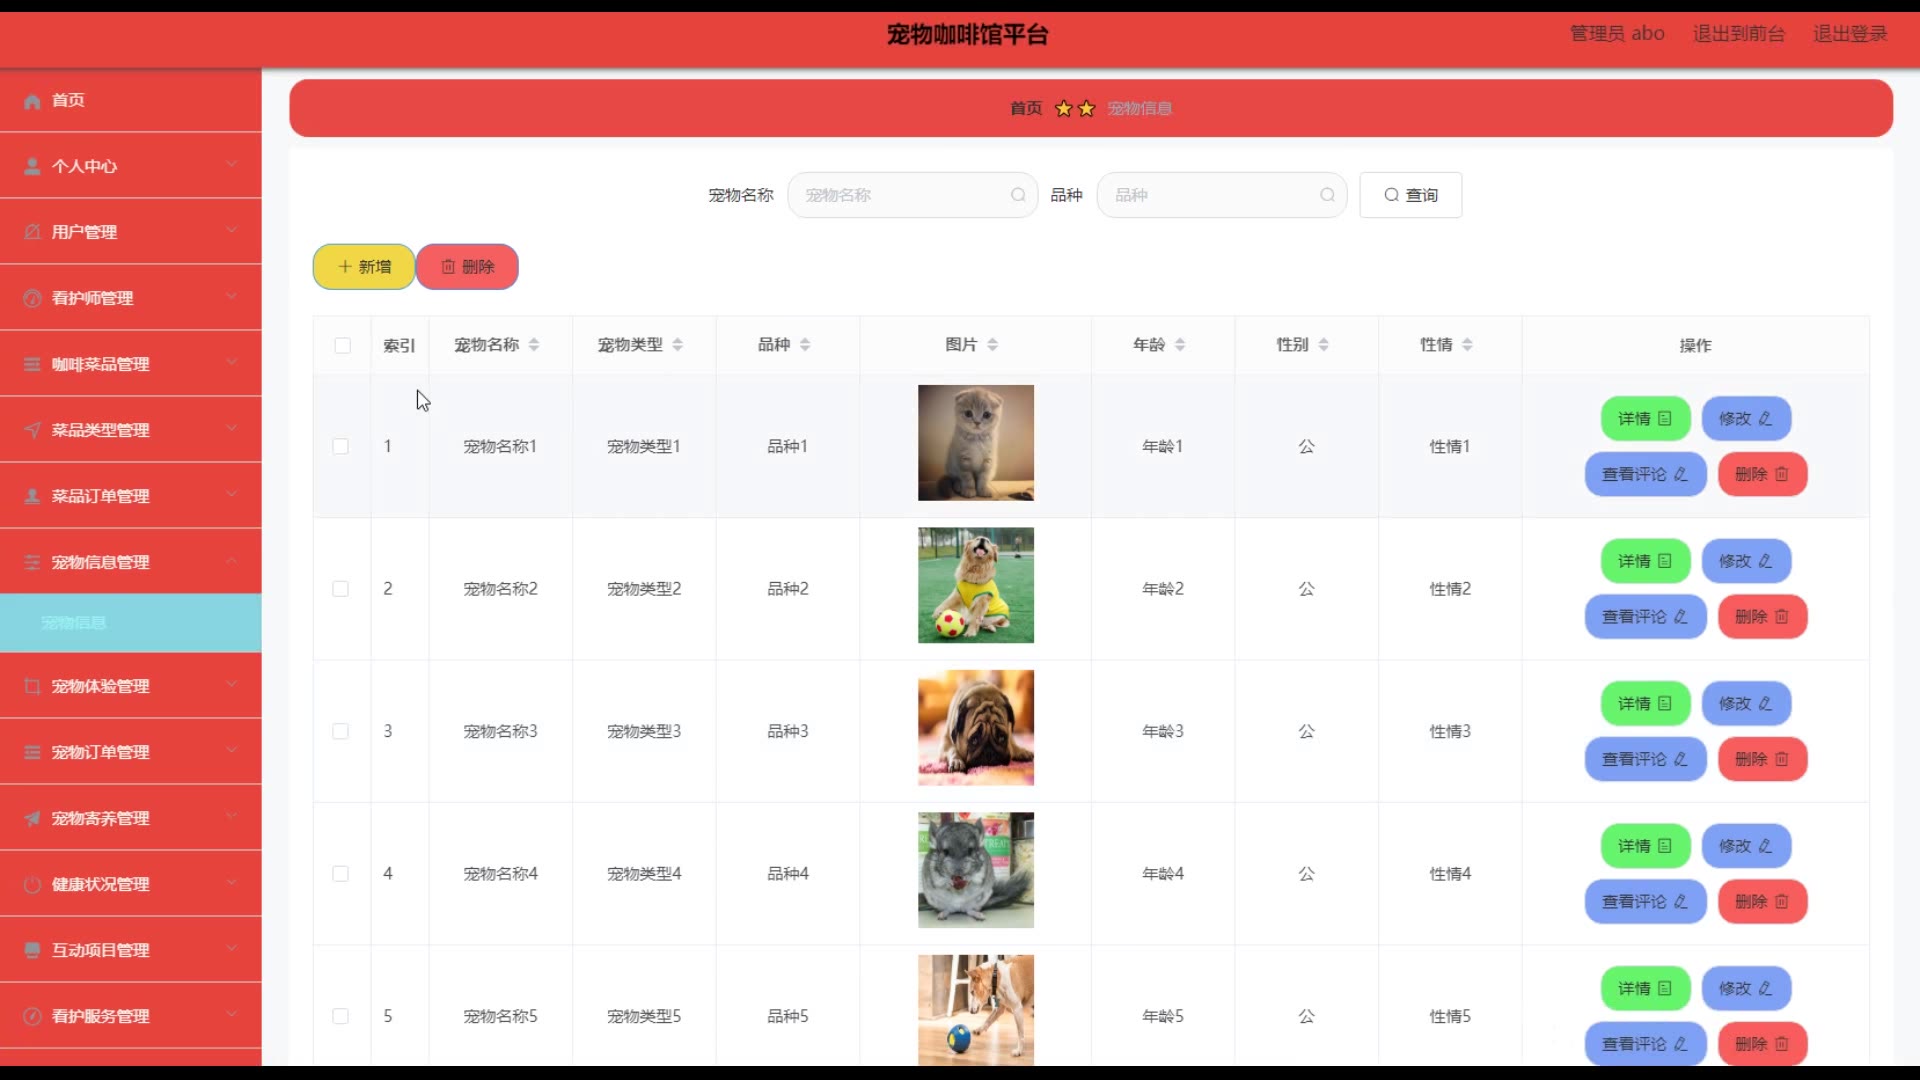This screenshot has height=1080, width=1920.
Task: Click the sort arrows on 性情 column
Action: click(1467, 345)
